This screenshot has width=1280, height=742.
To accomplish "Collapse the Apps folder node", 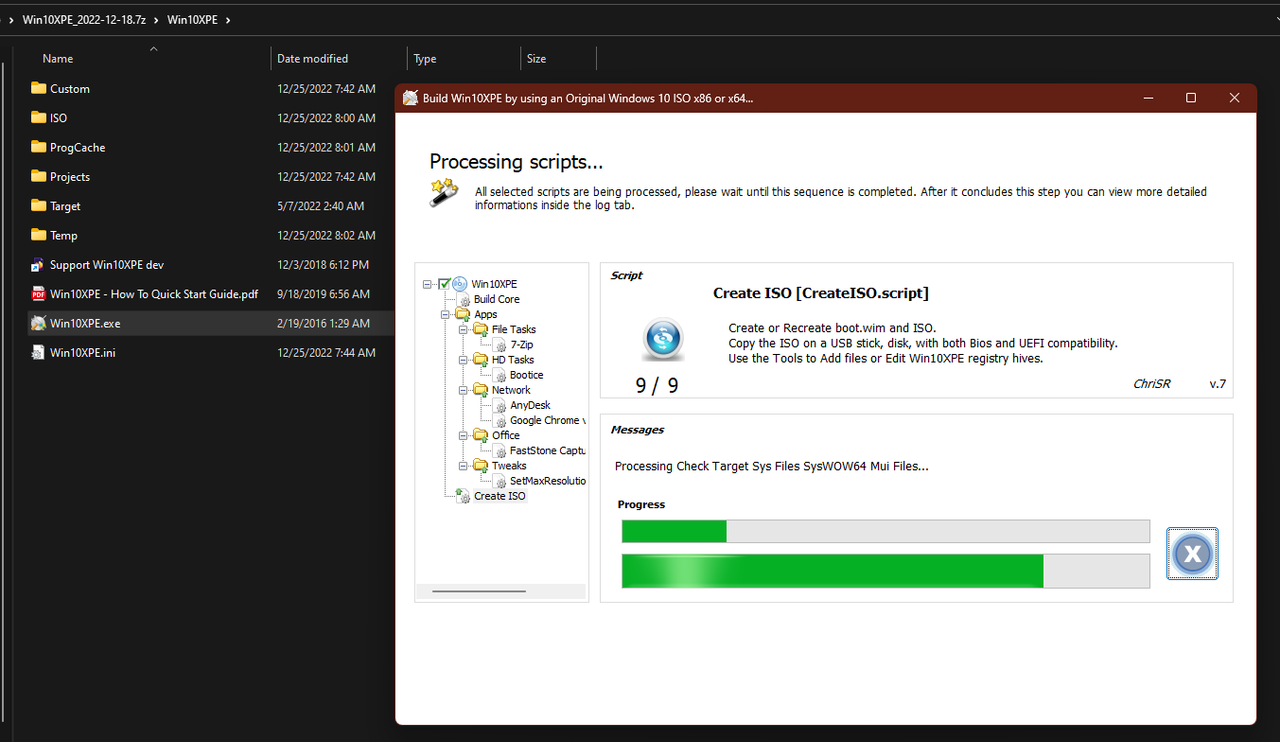I will point(446,314).
